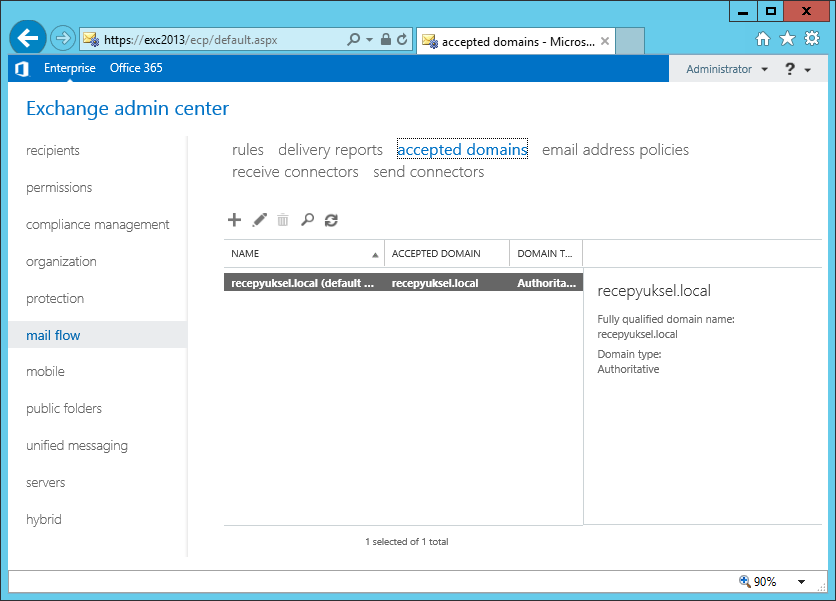Open a new browser tab
The height and width of the screenshot is (601, 836).
pos(630,41)
